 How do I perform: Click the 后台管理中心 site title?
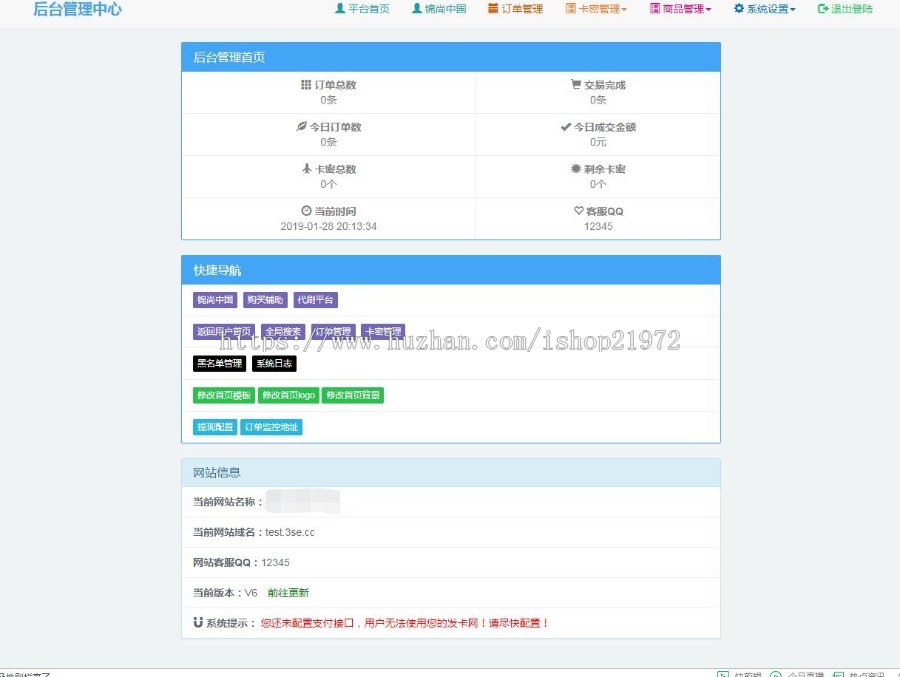tap(77, 9)
